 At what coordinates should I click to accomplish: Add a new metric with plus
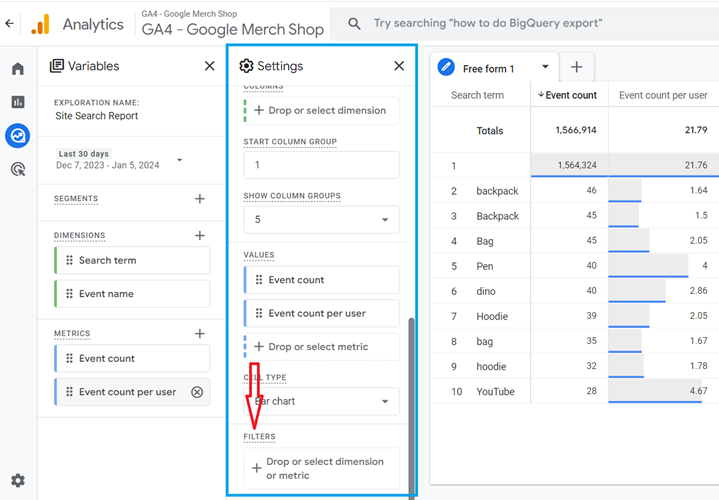pyautogui.click(x=199, y=333)
